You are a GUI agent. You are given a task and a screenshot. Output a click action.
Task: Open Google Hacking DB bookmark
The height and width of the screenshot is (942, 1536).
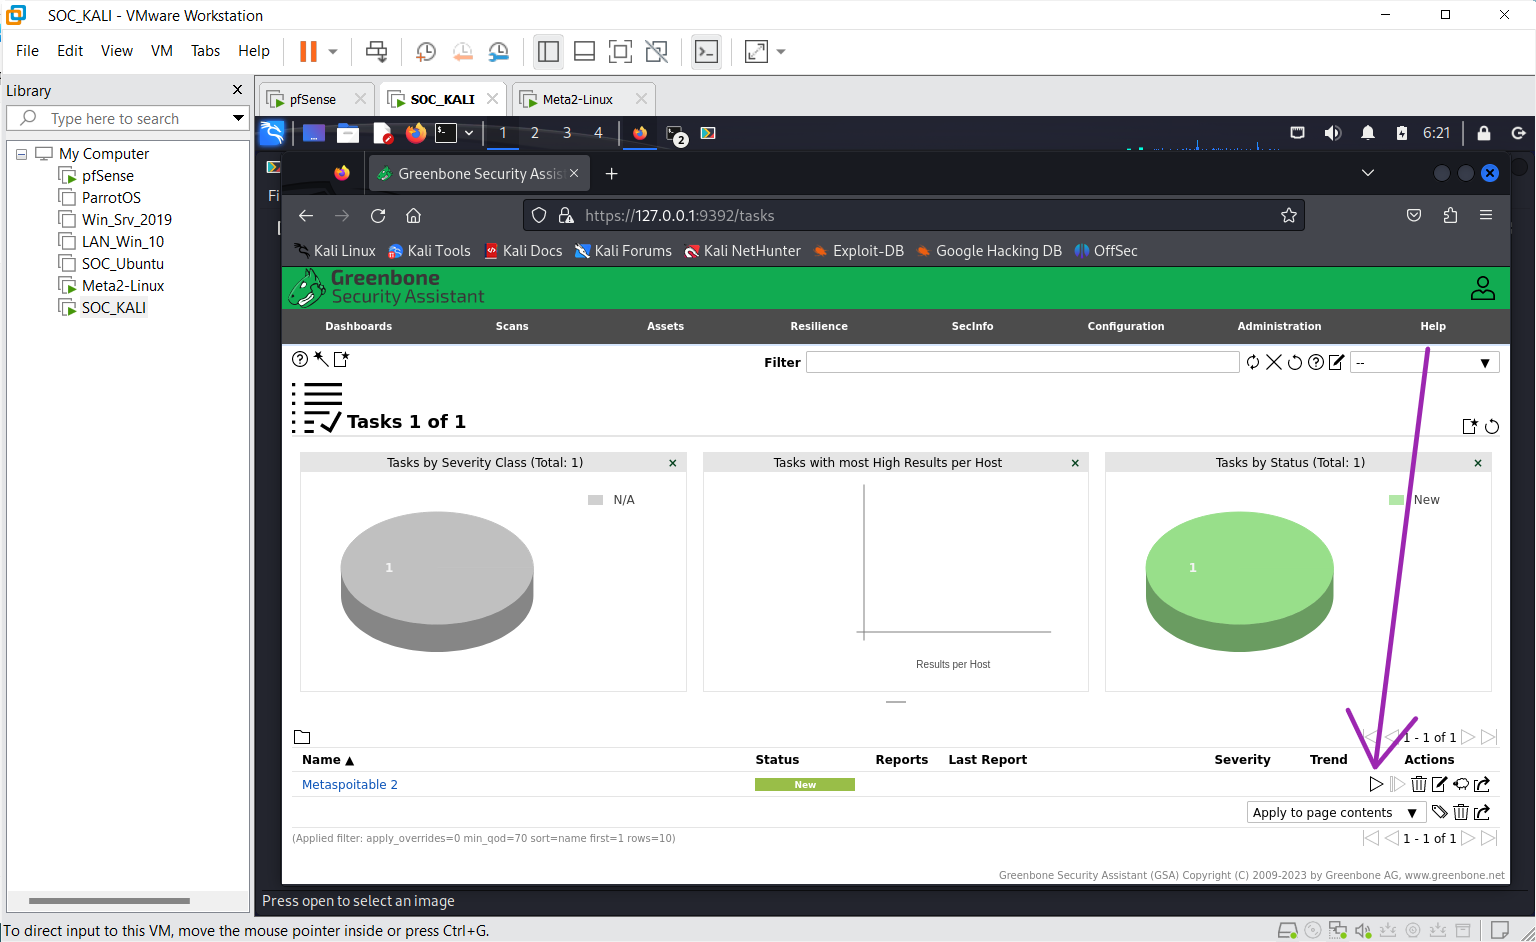coord(989,251)
